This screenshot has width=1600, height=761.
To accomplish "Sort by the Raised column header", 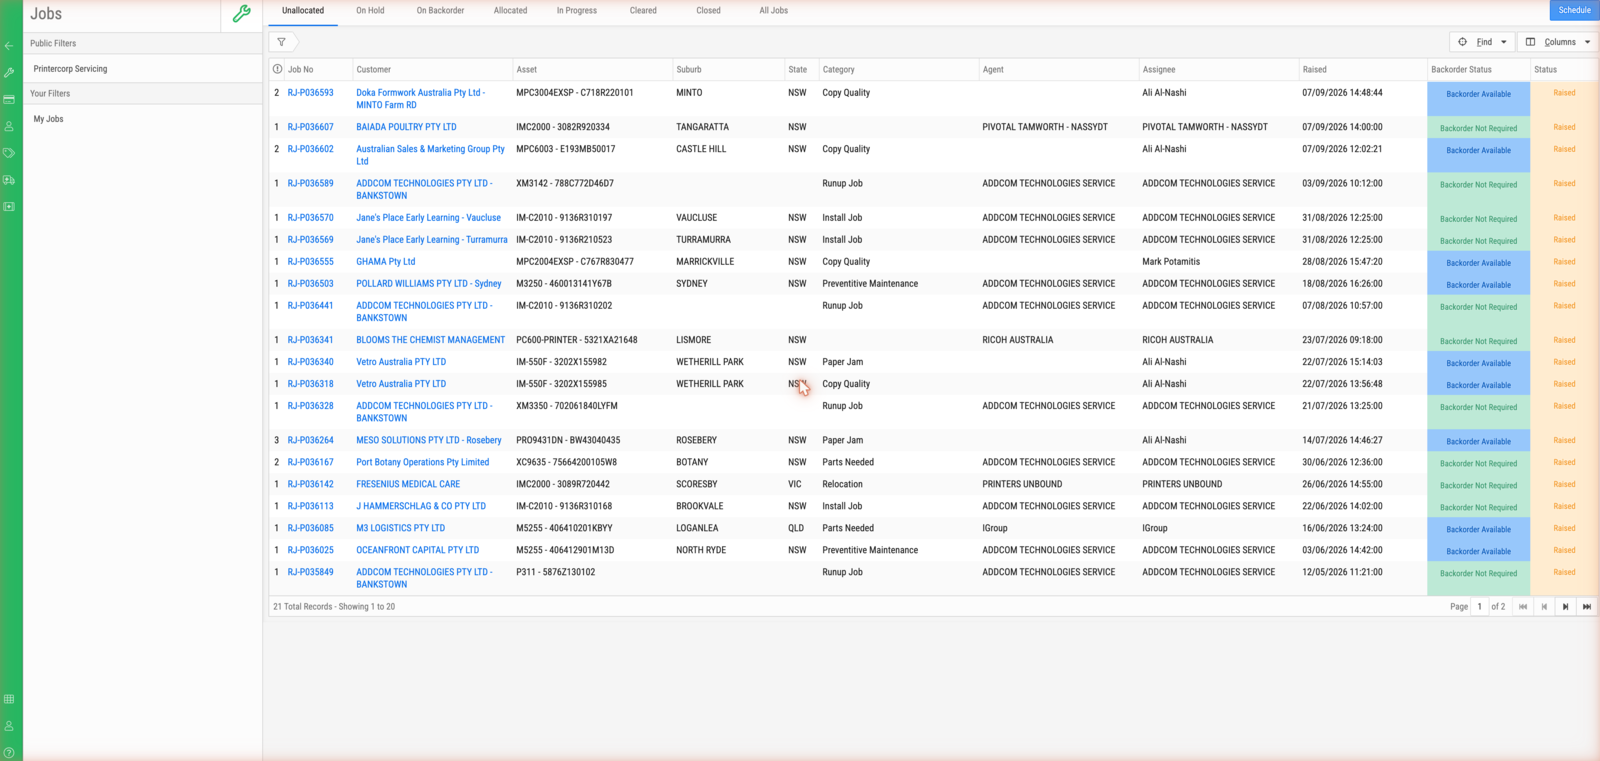I will pyautogui.click(x=1314, y=70).
